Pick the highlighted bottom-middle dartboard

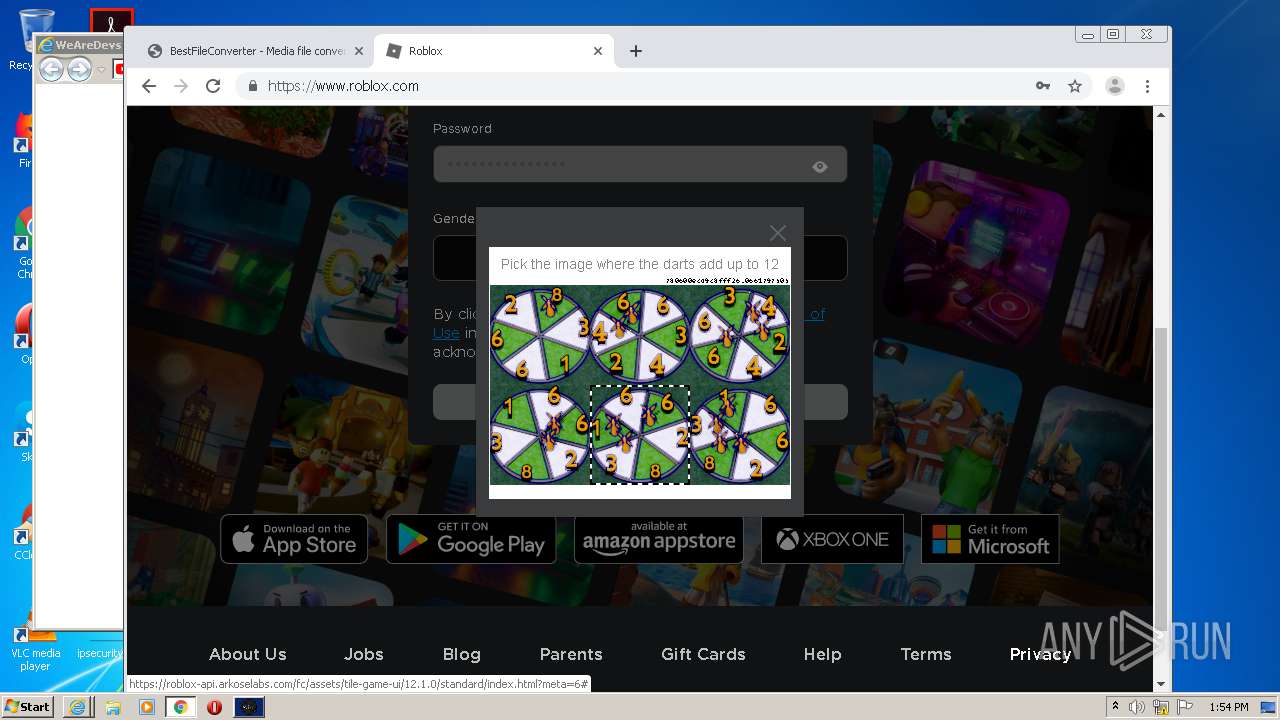click(640, 435)
